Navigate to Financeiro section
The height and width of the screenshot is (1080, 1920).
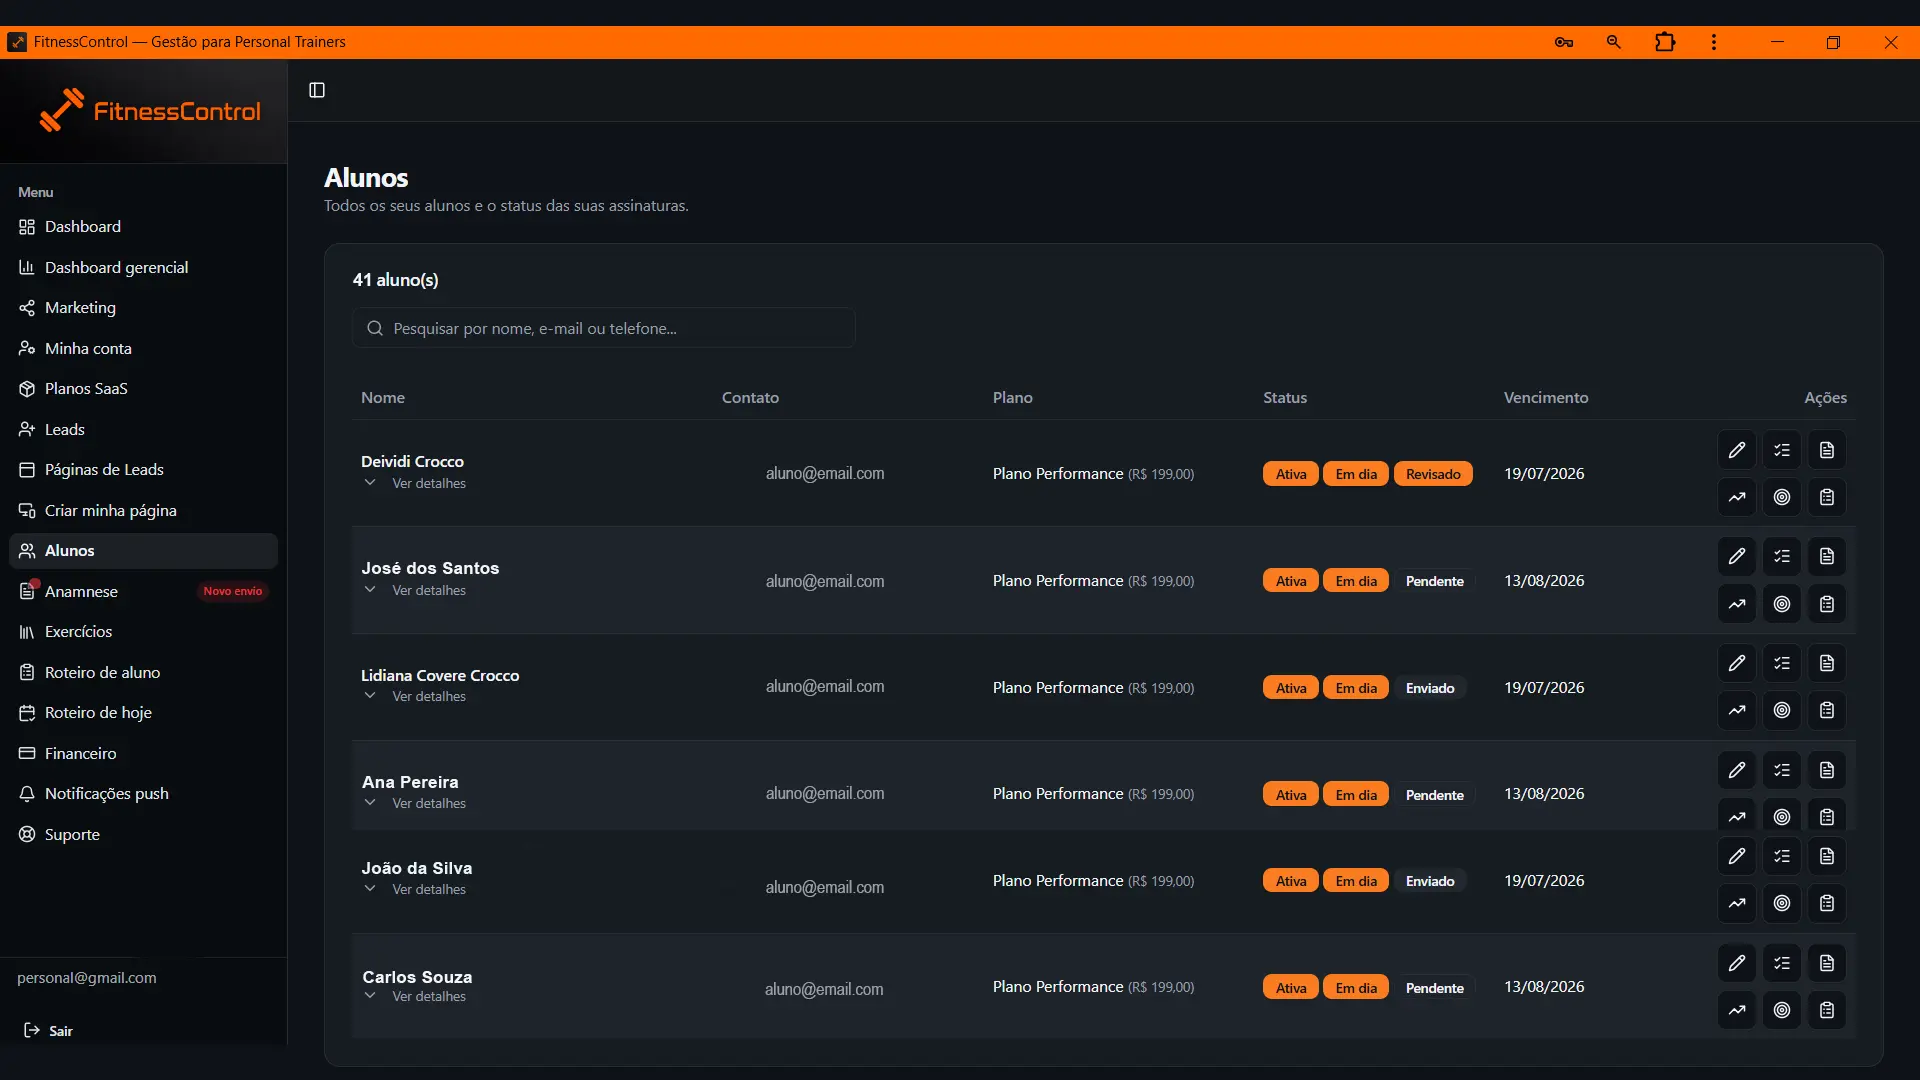tap(143, 754)
